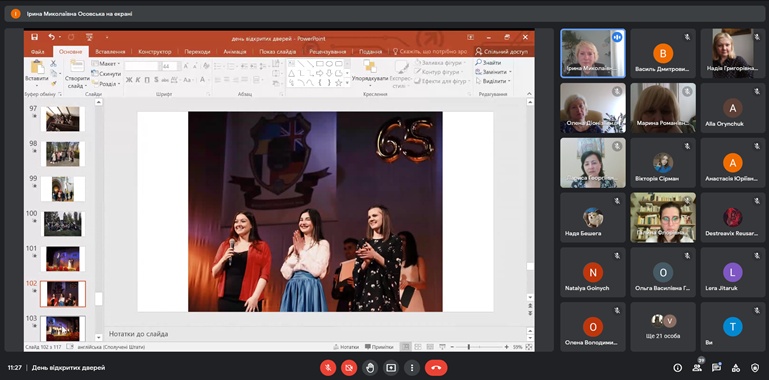The image size is (769, 380).
Task: Open meeting details info icon
Action: [678, 368]
